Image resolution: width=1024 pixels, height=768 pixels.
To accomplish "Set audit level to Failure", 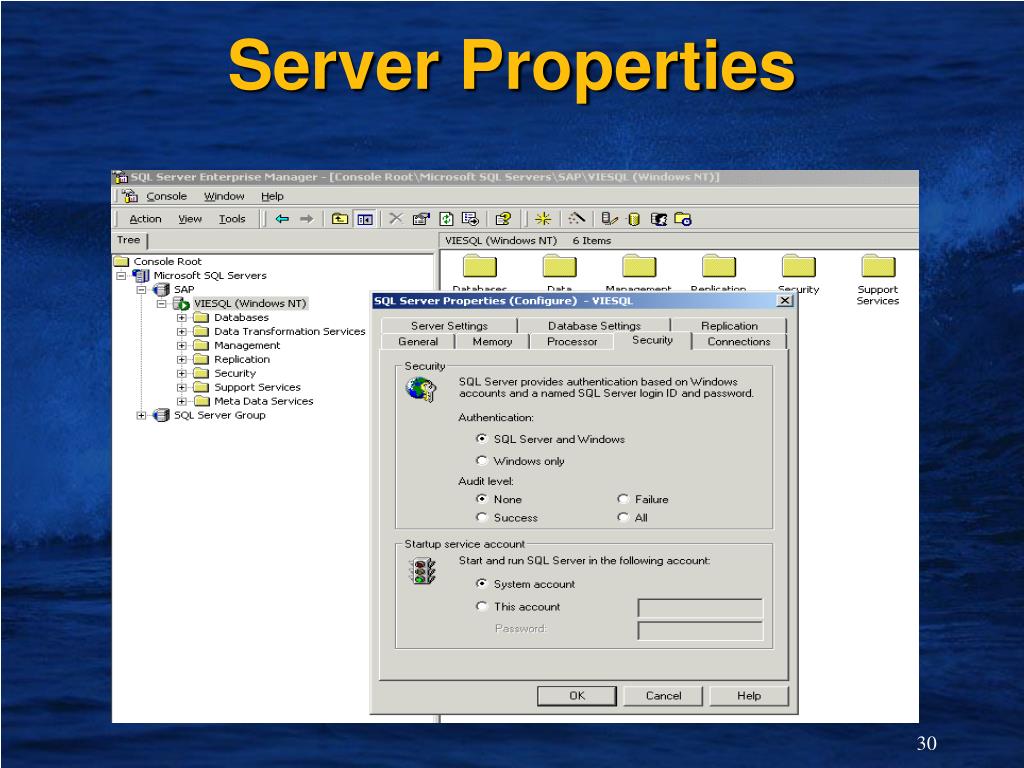I will coord(623,499).
